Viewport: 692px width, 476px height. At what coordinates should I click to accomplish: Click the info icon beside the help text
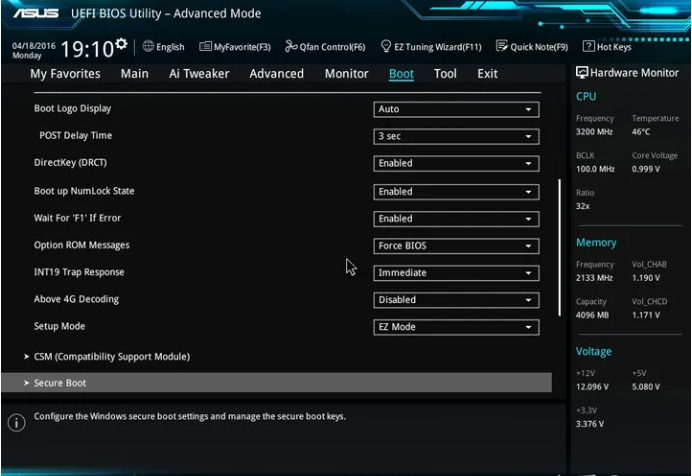(16, 423)
